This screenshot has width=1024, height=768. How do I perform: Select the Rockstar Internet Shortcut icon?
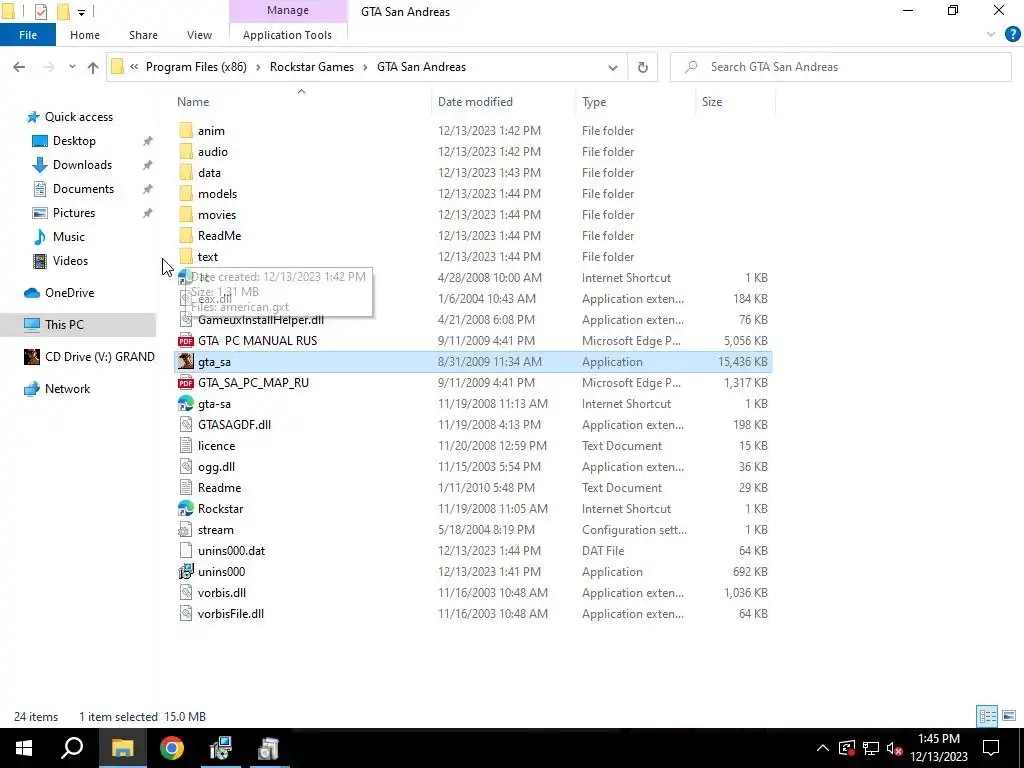(x=186, y=508)
